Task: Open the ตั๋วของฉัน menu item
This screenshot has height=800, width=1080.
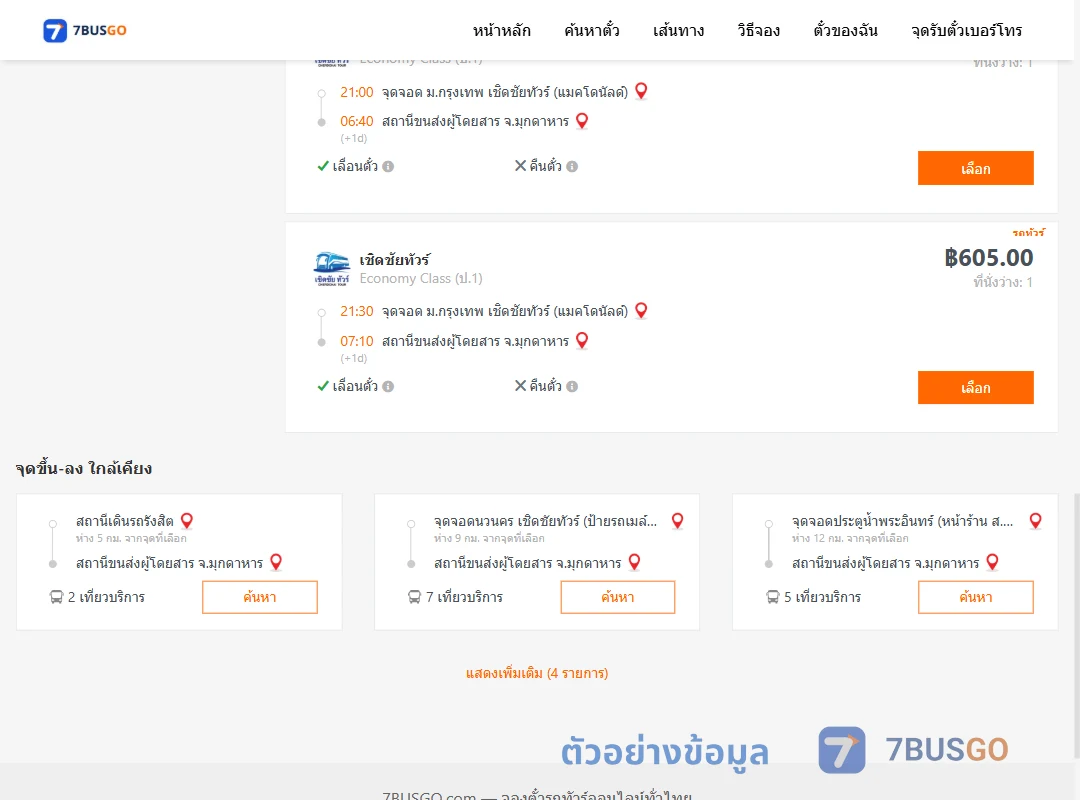Action: 845,30
